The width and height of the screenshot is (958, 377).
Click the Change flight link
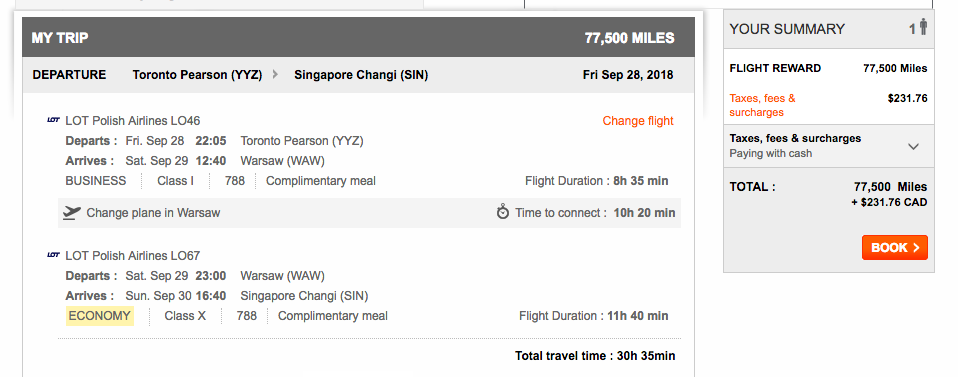638,121
